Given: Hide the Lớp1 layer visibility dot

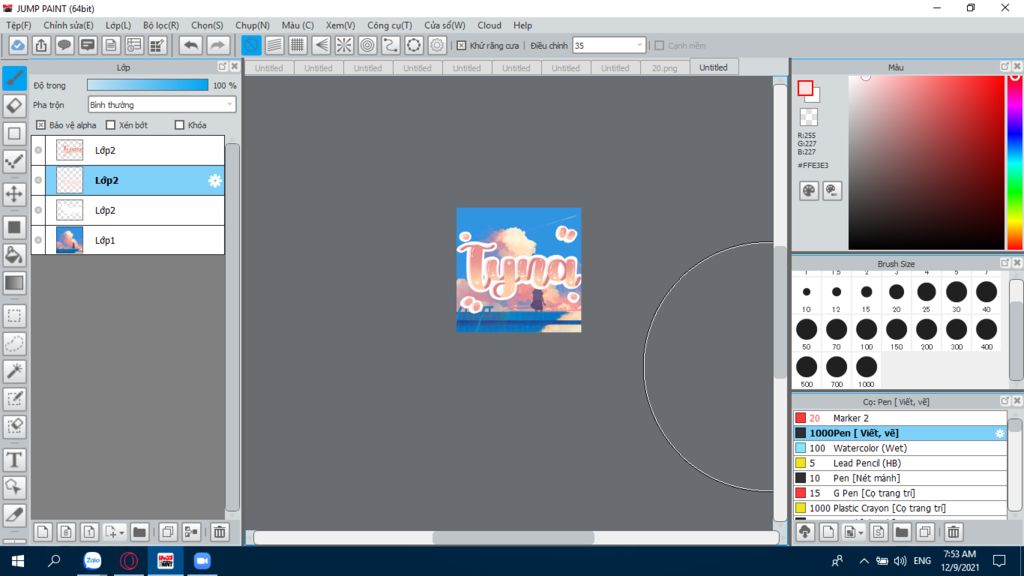Looking at the screenshot, I should click(39, 240).
